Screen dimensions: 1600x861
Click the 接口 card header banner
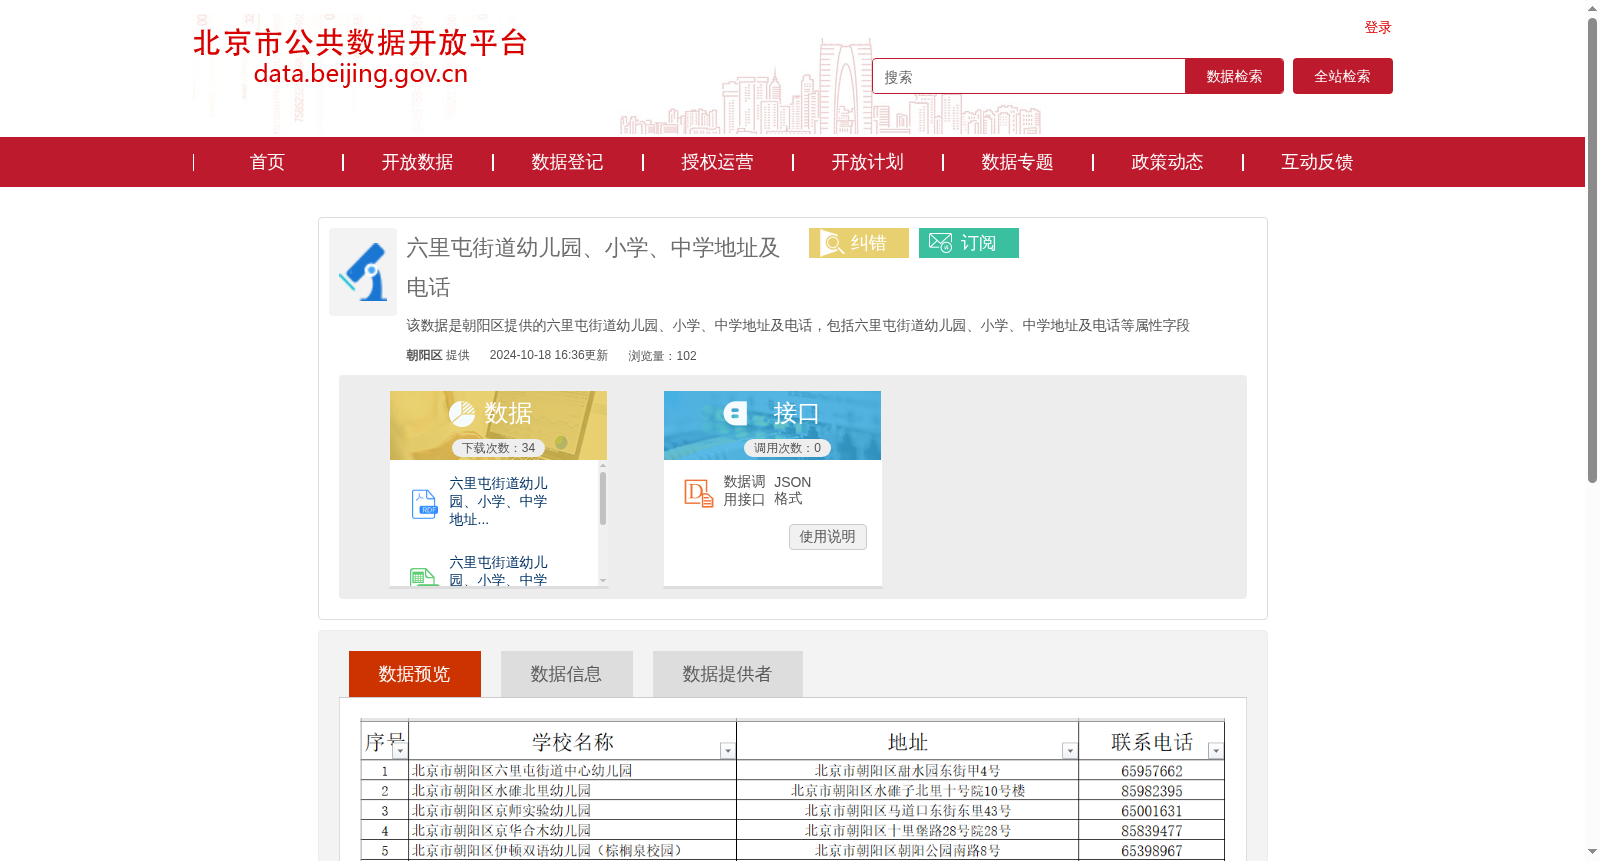pos(772,425)
